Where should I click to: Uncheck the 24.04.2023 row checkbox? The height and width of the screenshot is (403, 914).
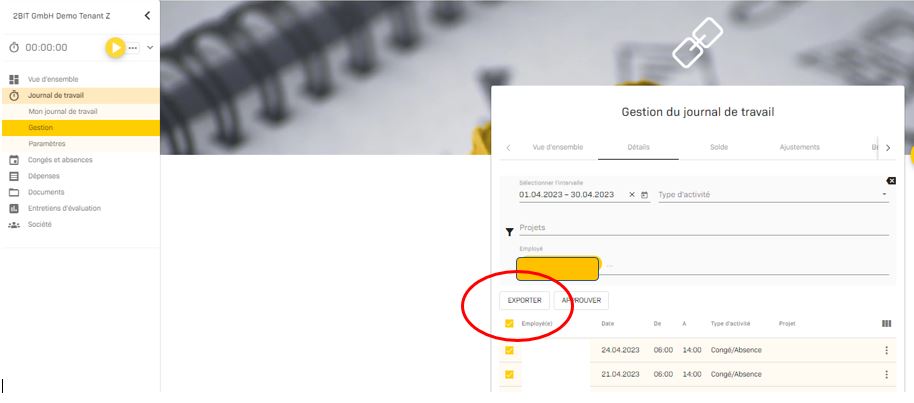[x=509, y=350]
